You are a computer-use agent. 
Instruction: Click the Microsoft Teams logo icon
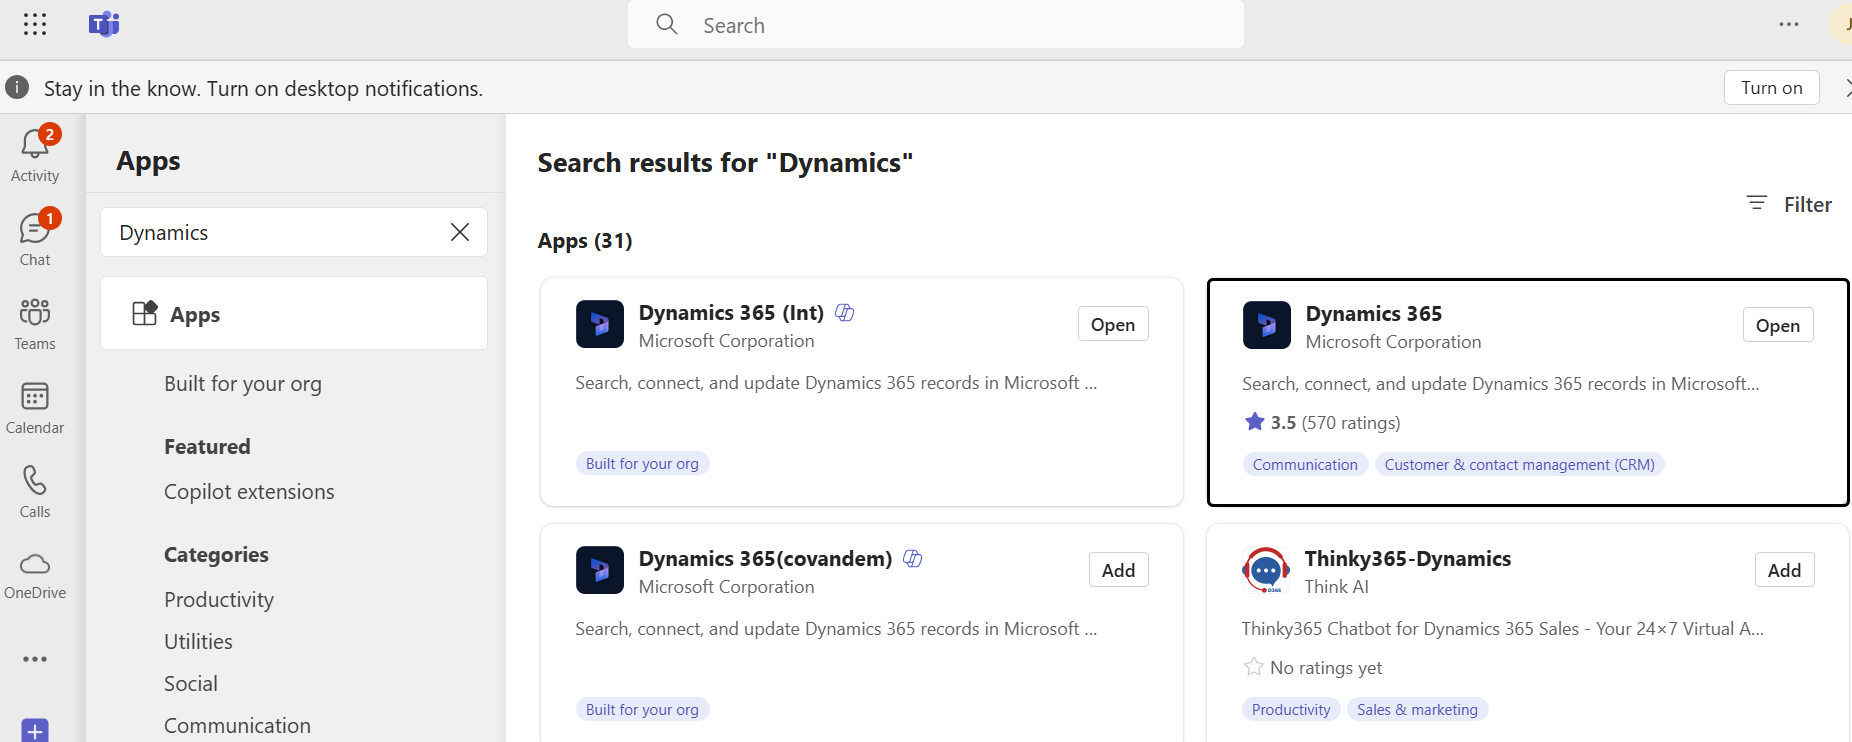[104, 24]
